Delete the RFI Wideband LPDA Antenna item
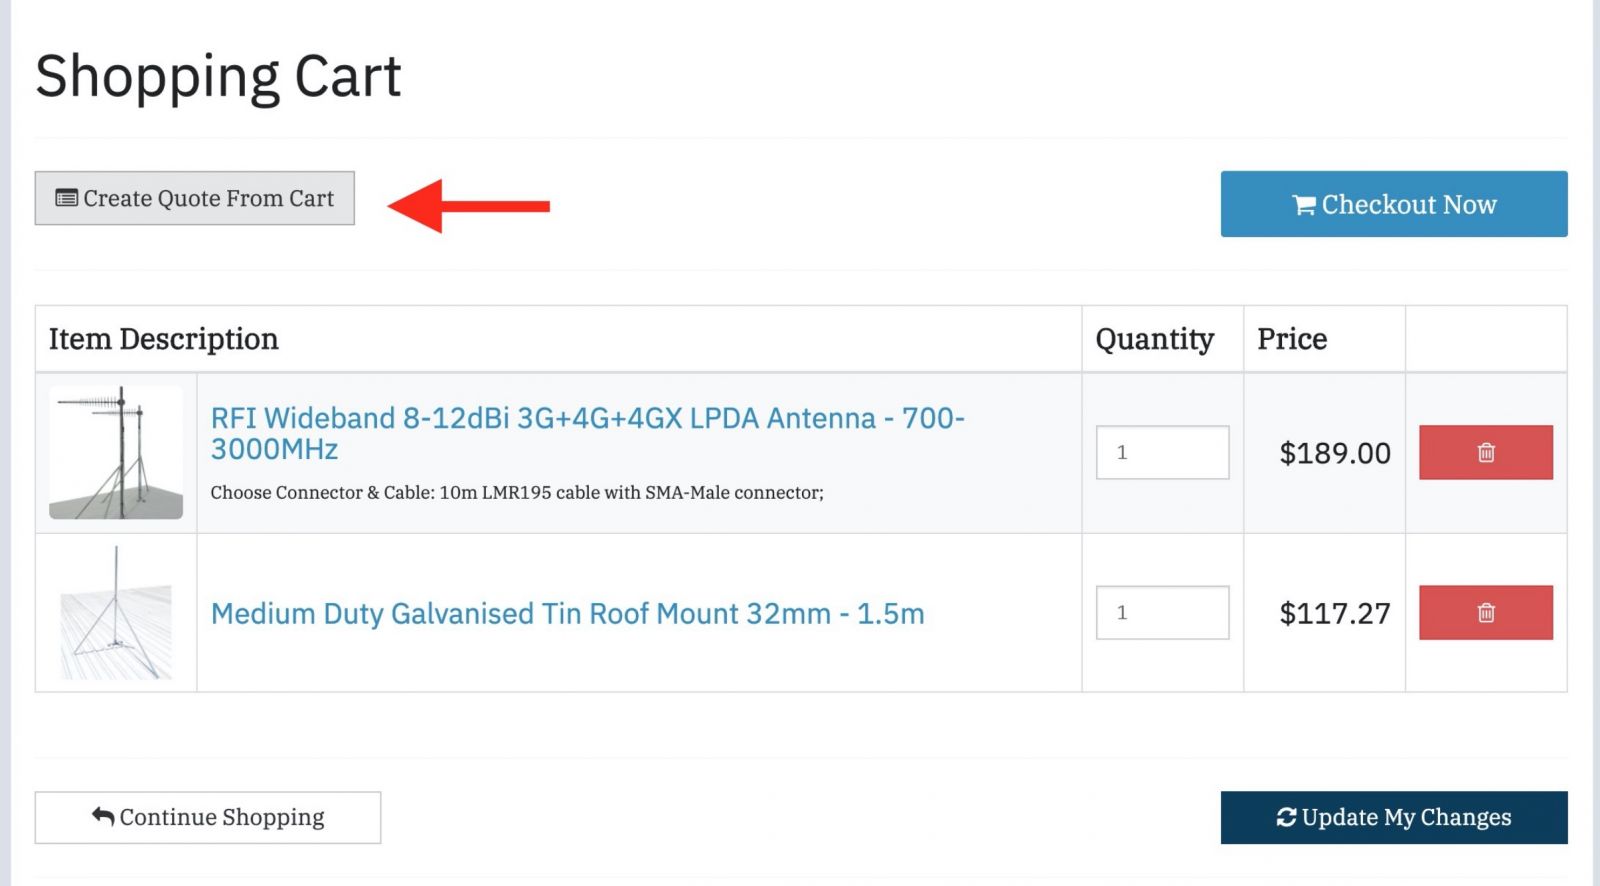Image resolution: width=1600 pixels, height=886 pixels. pyautogui.click(x=1485, y=452)
